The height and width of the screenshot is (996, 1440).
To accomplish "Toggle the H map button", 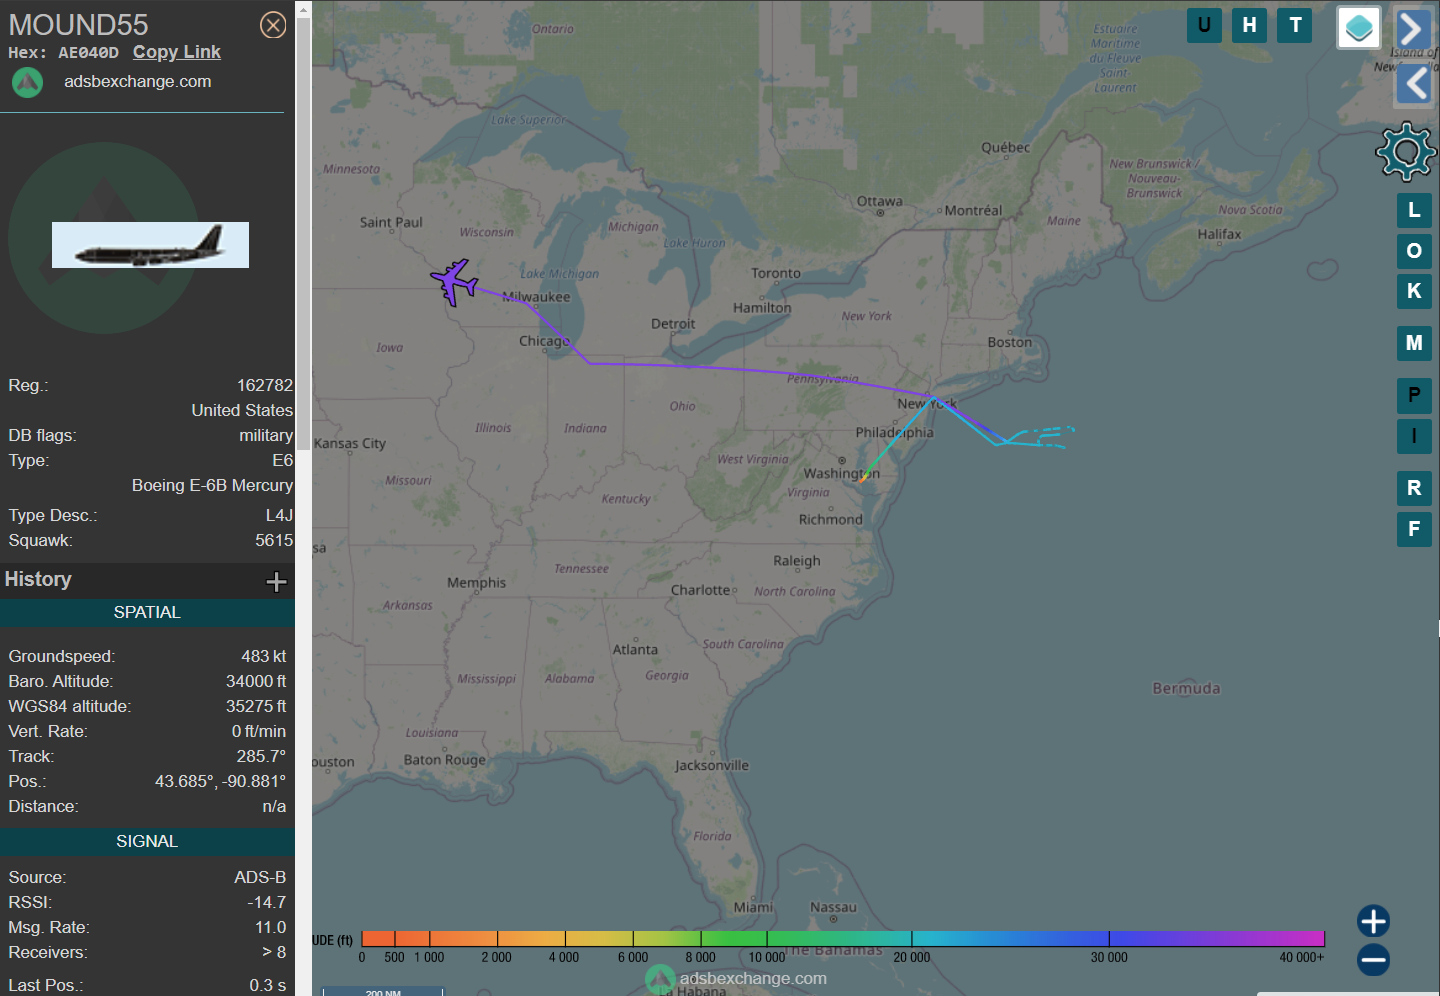I will point(1249,25).
